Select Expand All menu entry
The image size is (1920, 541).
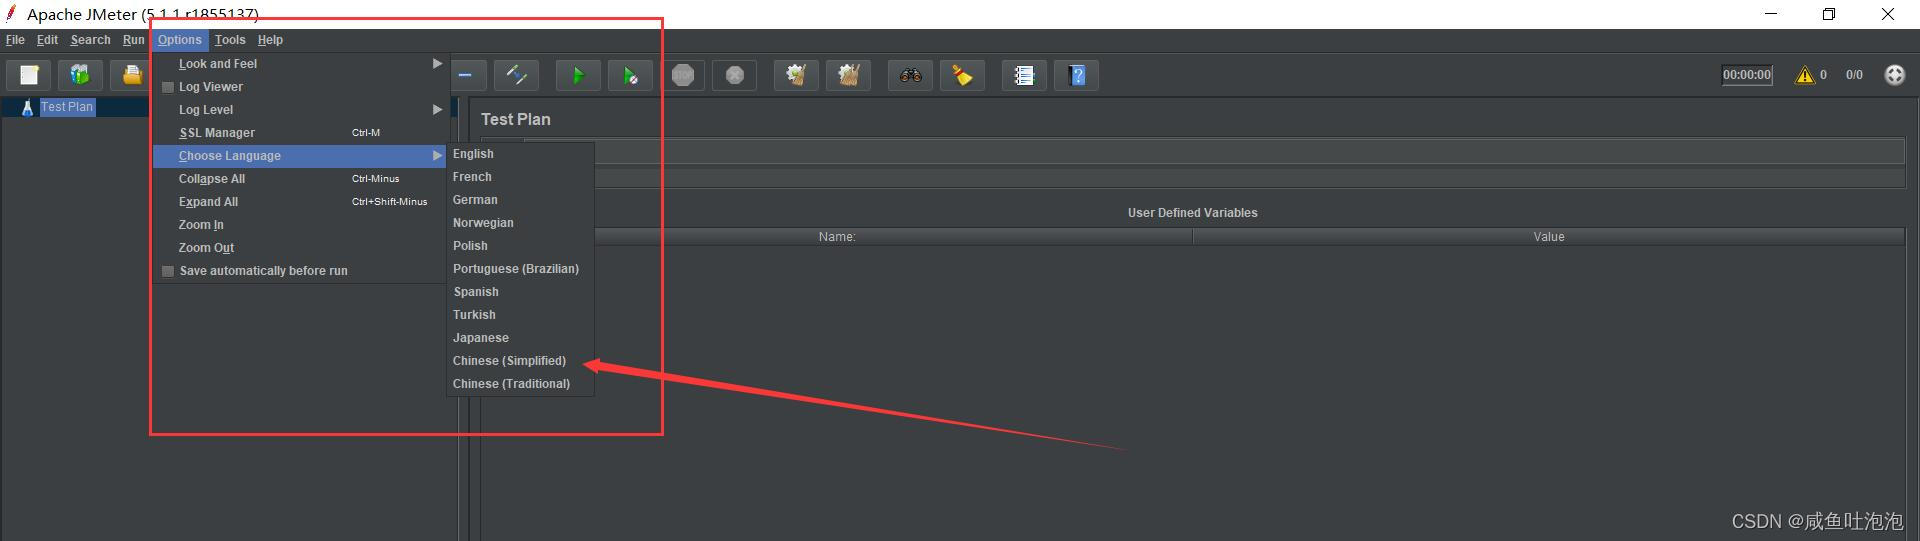coord(299,202)
